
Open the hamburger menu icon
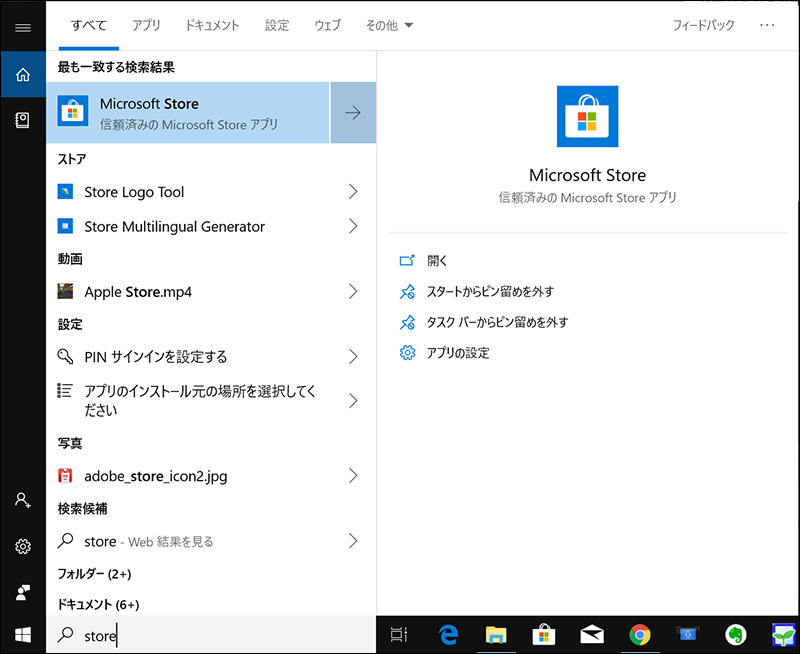[23, 28]
